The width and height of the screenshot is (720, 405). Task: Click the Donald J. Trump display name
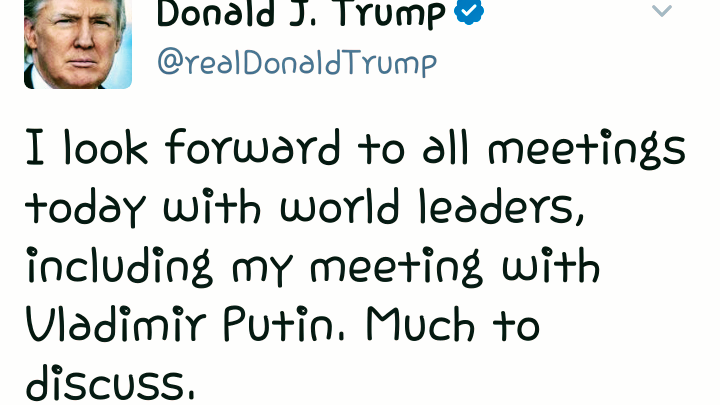point(300,14)
